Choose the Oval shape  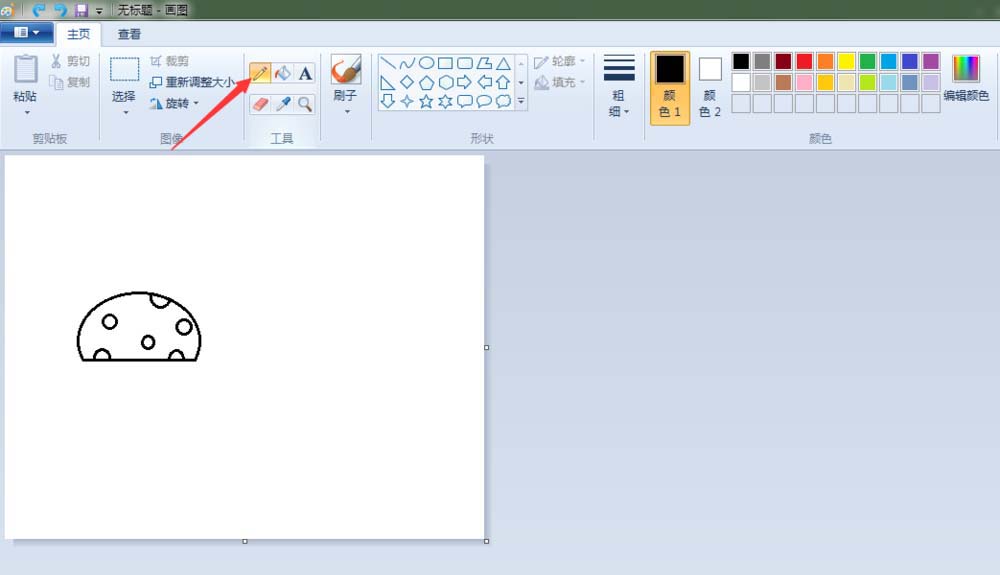tap(426, 63)
